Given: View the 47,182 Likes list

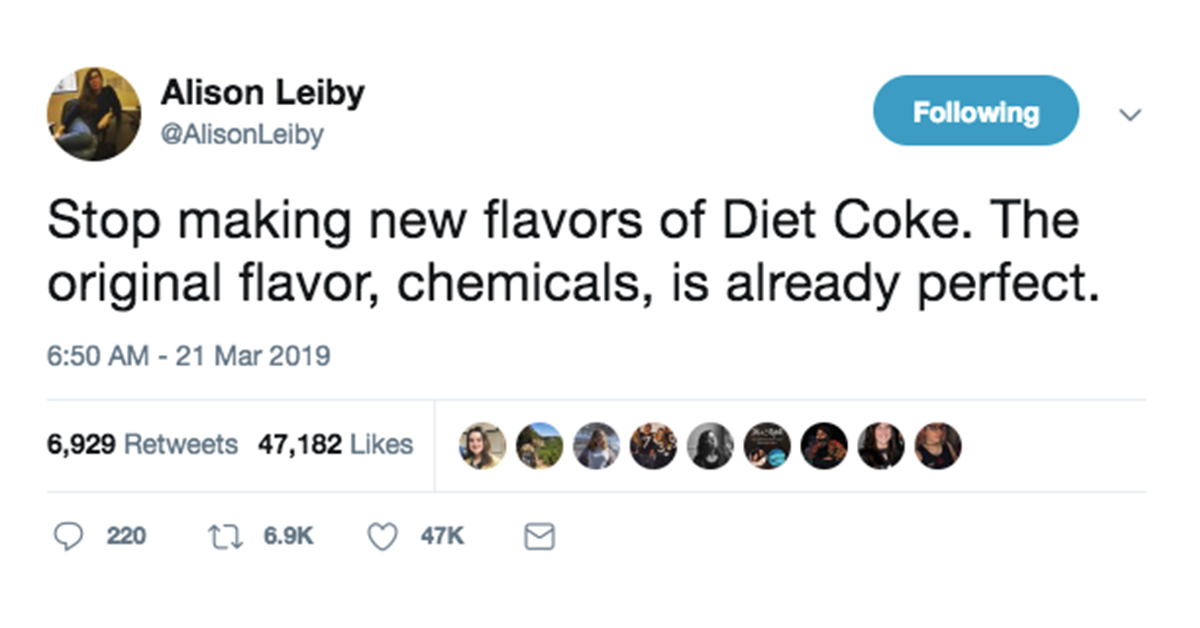Looking at the screenshot, I should pyautogui.click(x=336, y=444).
